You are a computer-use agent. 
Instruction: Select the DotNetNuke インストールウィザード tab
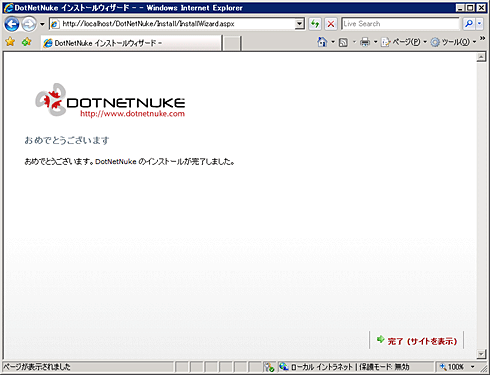pos(131,43)
